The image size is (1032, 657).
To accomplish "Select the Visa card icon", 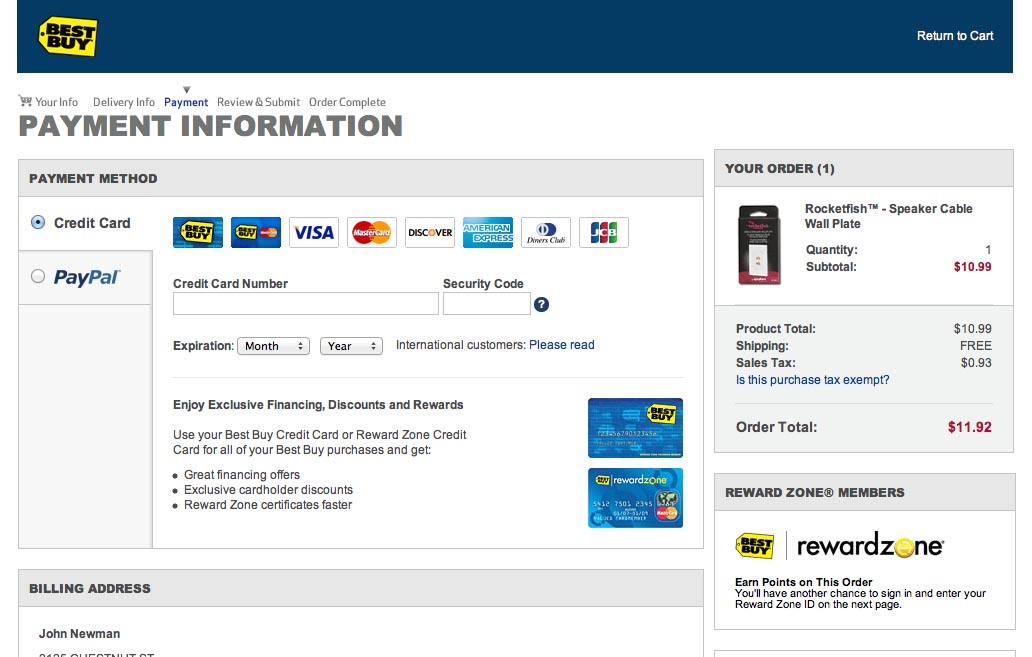I will click(314, 232).
